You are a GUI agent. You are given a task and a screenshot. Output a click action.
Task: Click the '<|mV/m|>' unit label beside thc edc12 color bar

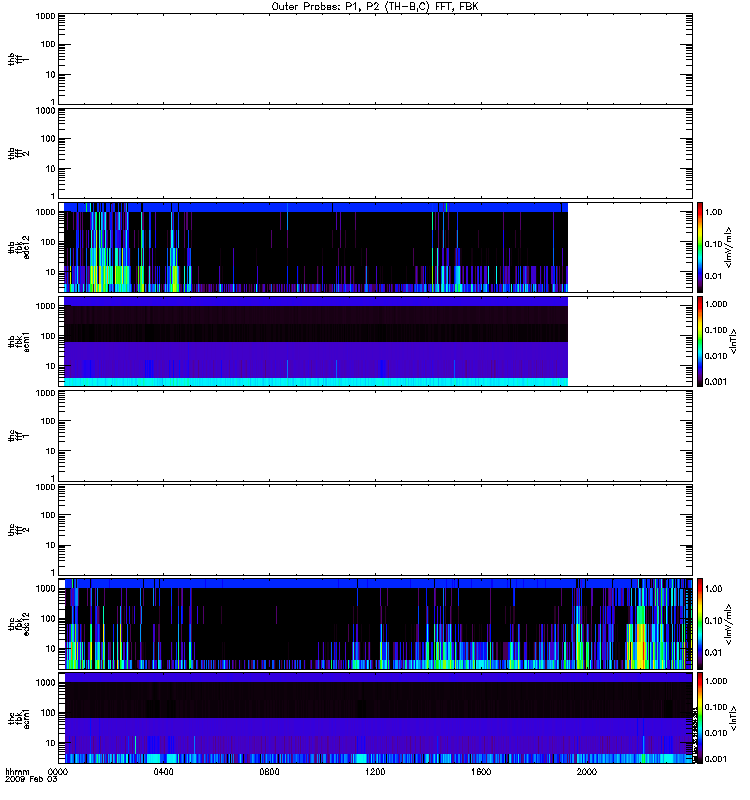pos(728,623)
